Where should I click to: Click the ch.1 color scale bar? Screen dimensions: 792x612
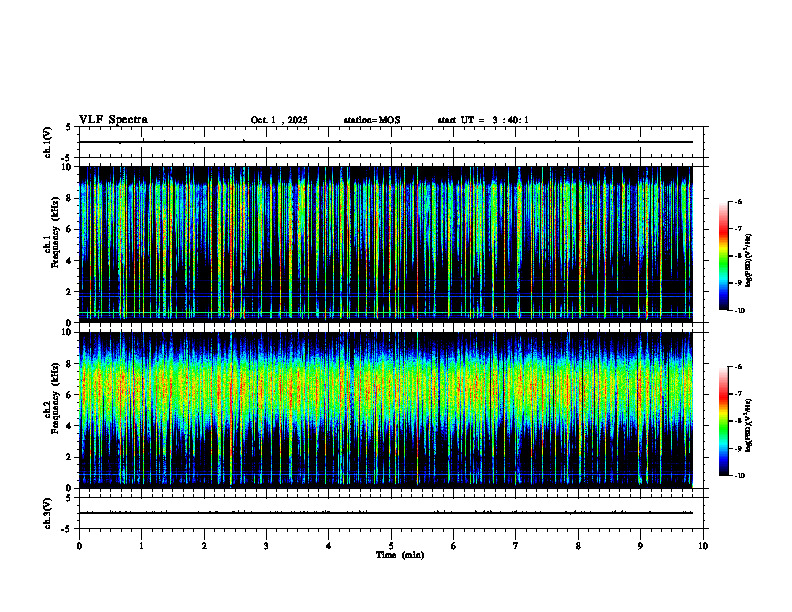724,256
